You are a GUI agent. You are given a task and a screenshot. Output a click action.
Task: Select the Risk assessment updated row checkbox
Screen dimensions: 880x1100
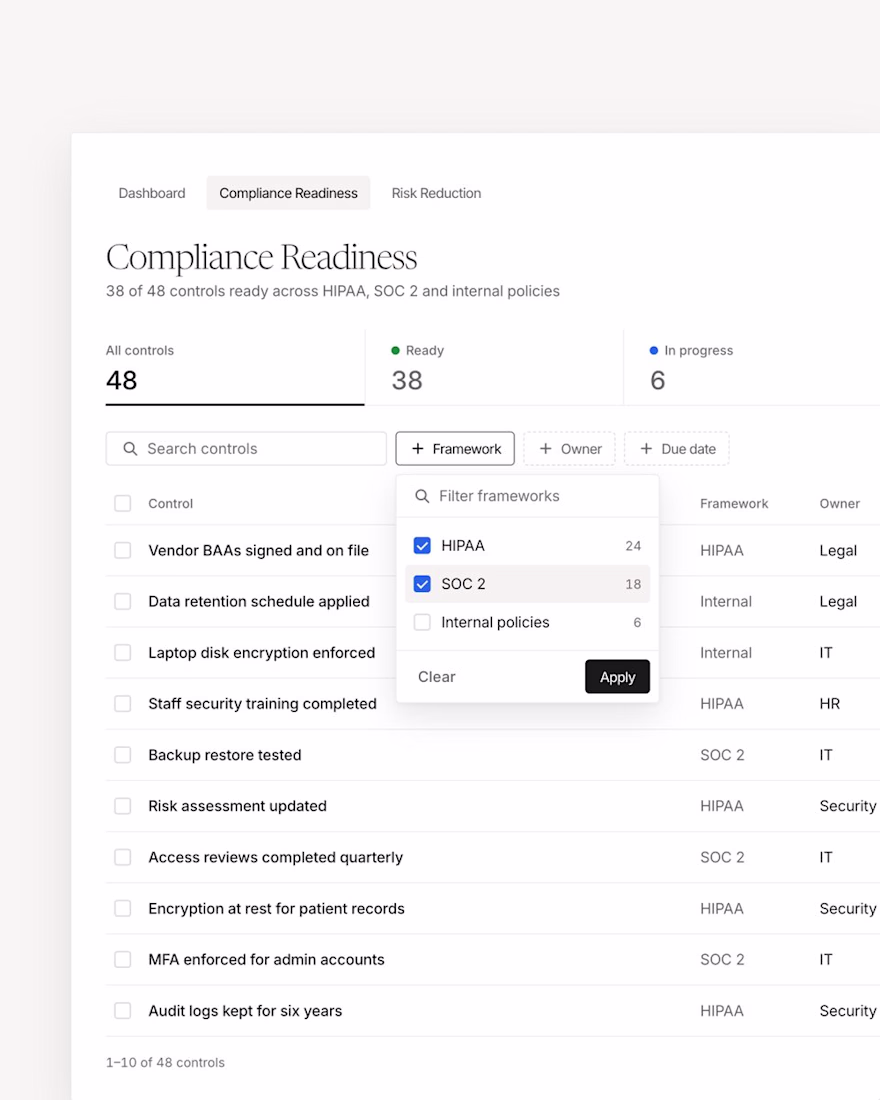coord(123,806)
